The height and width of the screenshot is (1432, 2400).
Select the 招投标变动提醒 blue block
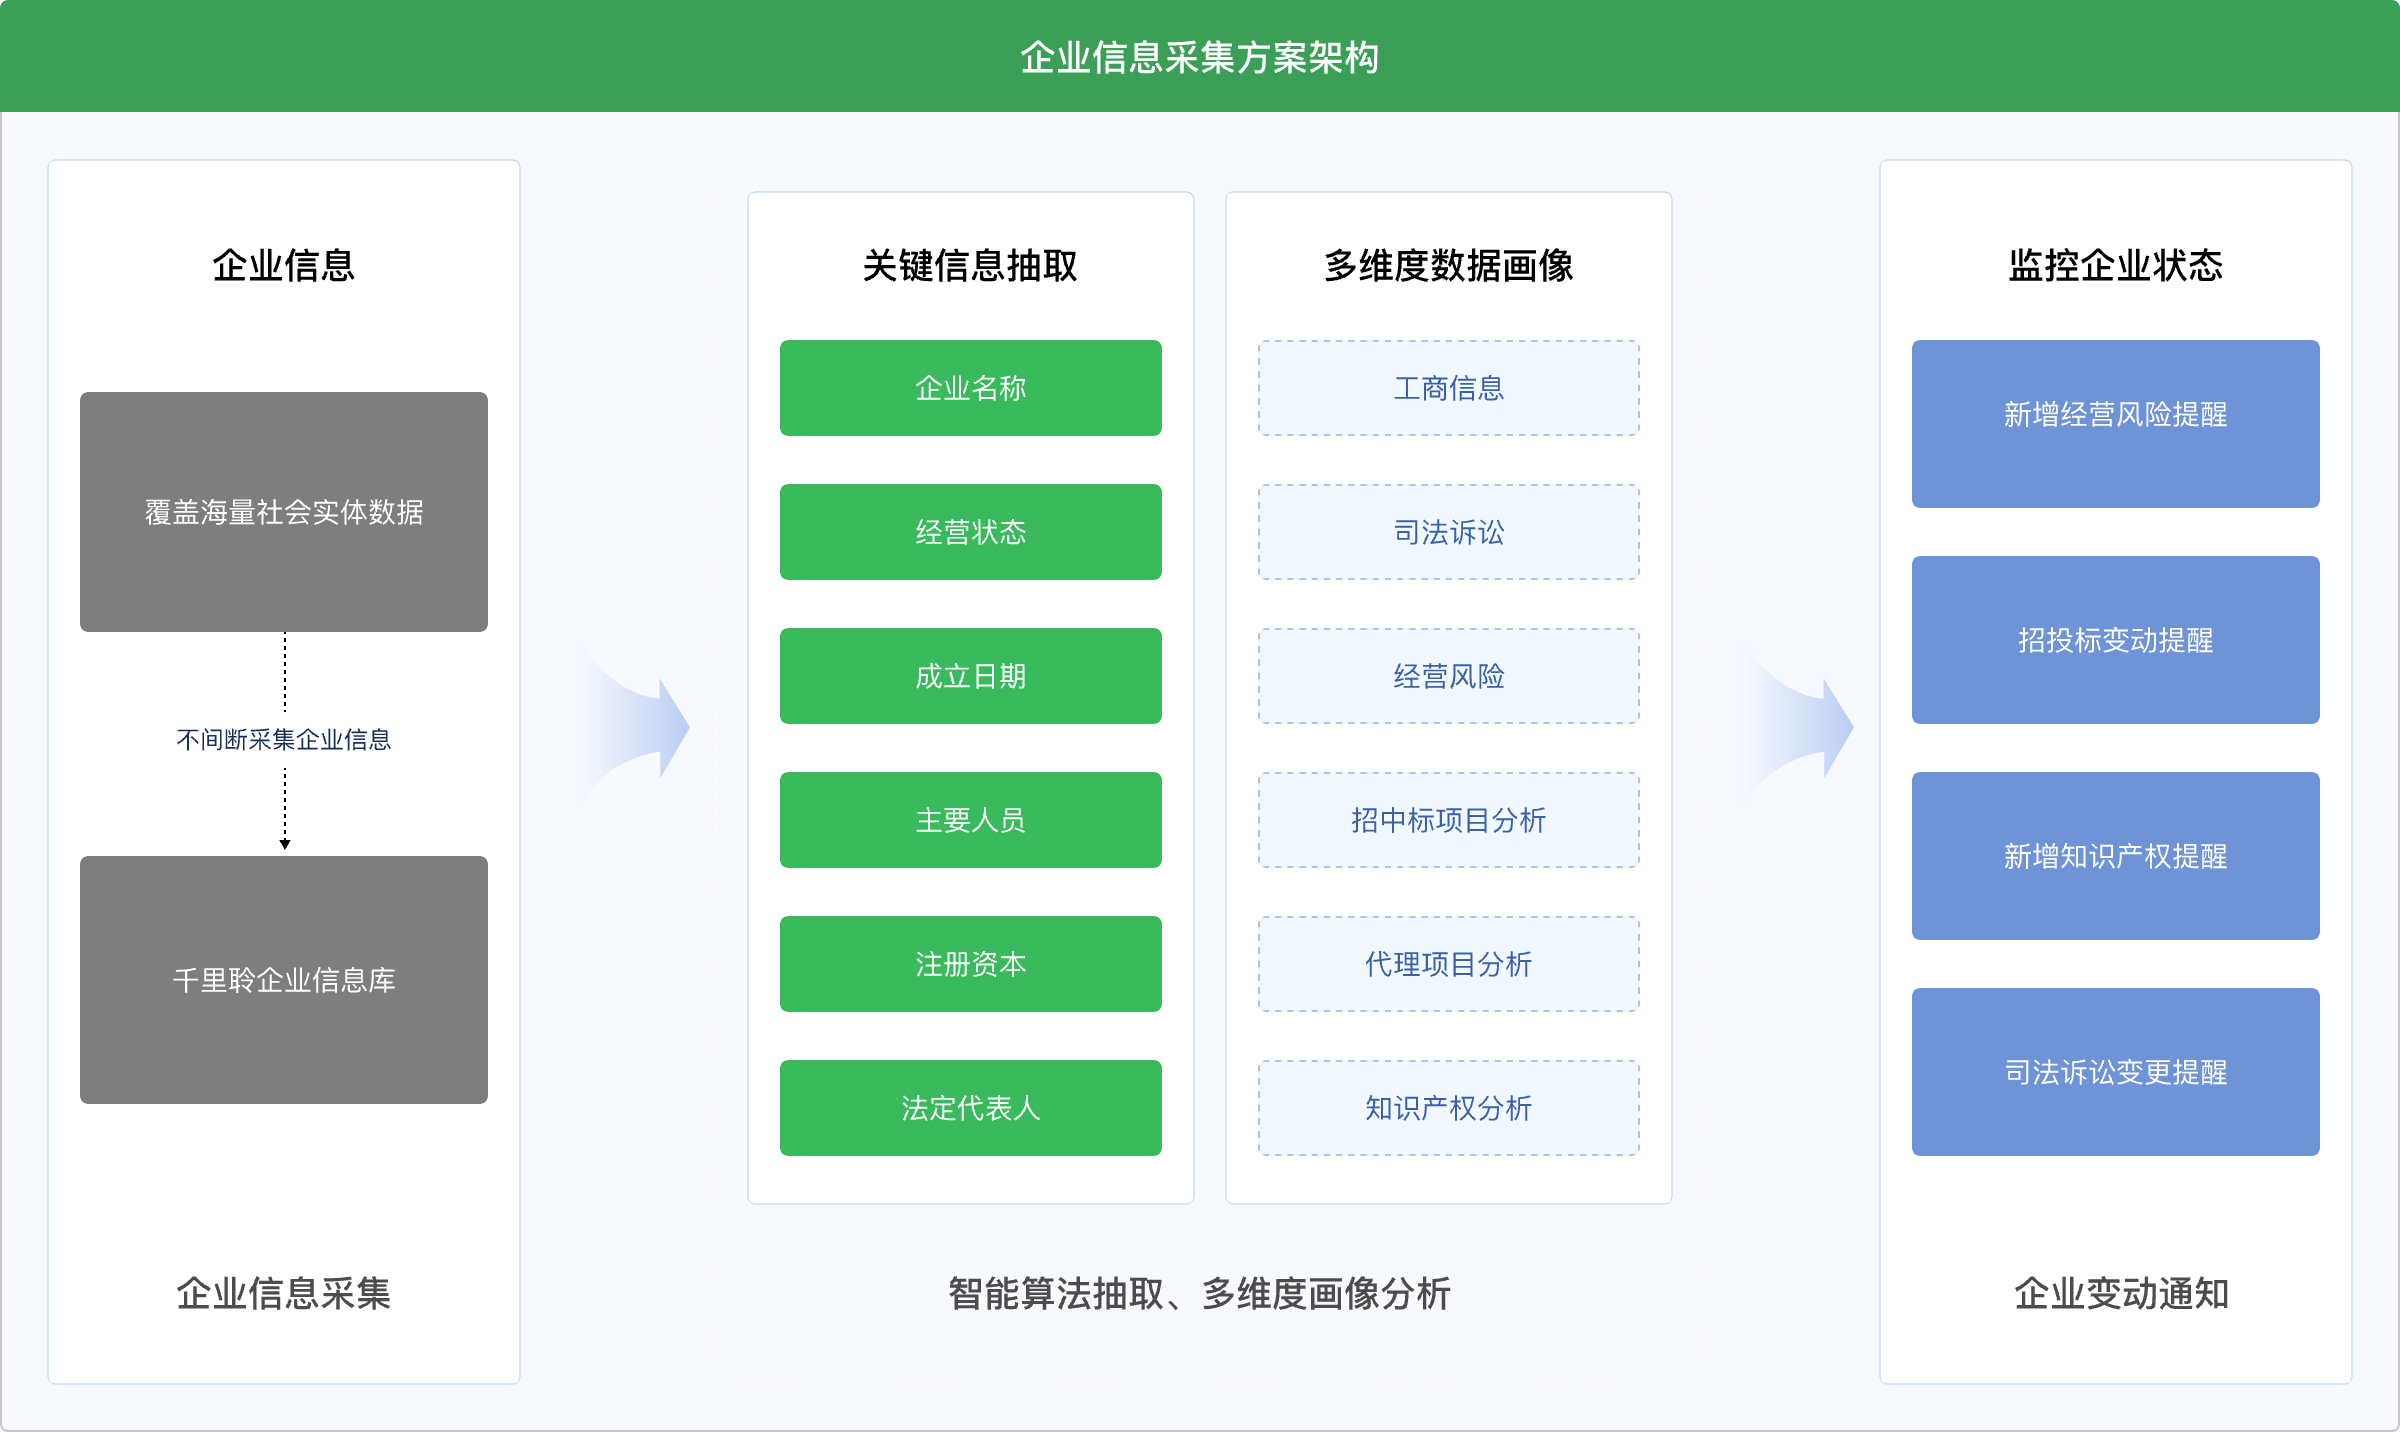(x=2115, y=640)
